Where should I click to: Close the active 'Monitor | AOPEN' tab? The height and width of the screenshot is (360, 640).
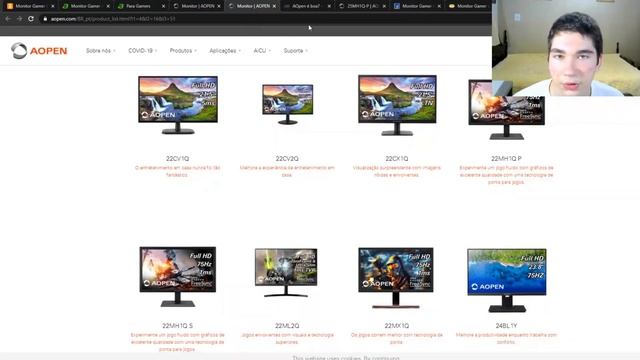(x=274, y=6)
